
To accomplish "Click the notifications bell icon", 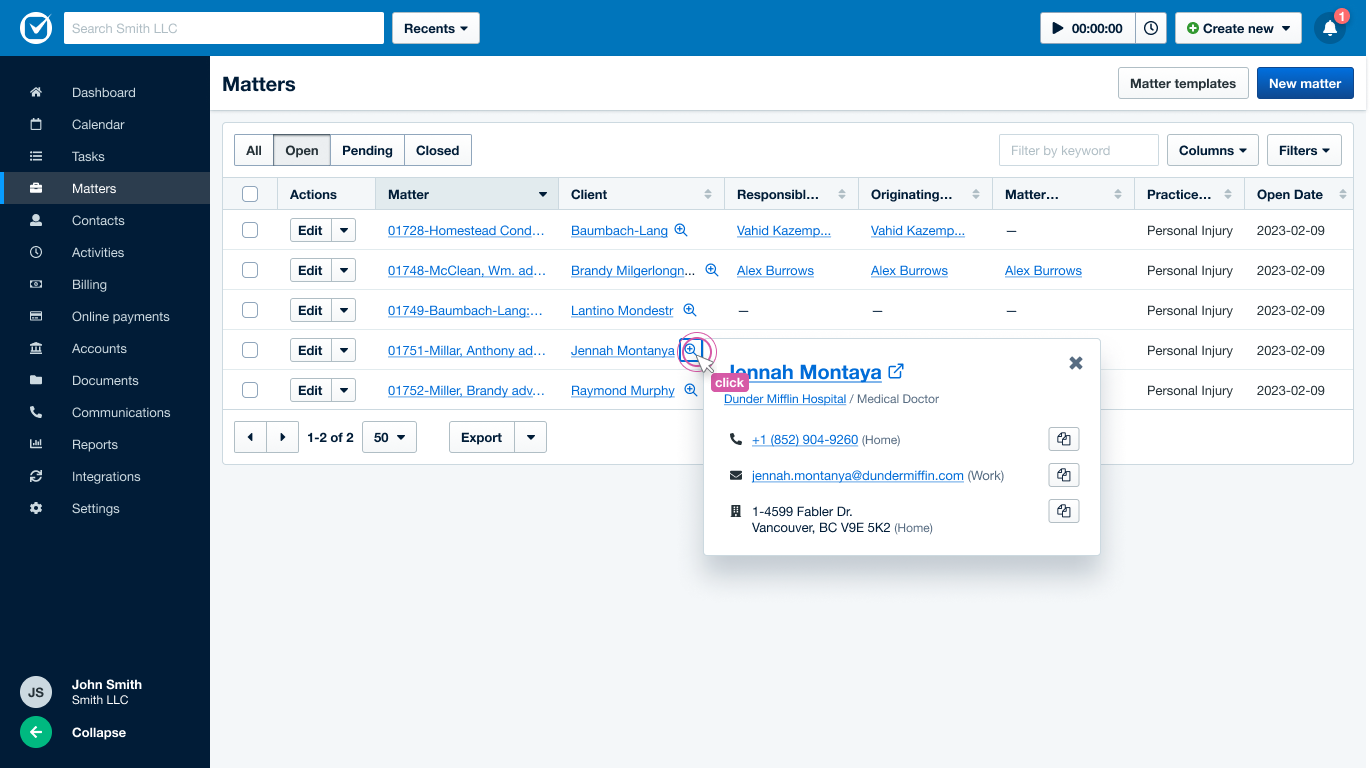I will pos(1329,29).
